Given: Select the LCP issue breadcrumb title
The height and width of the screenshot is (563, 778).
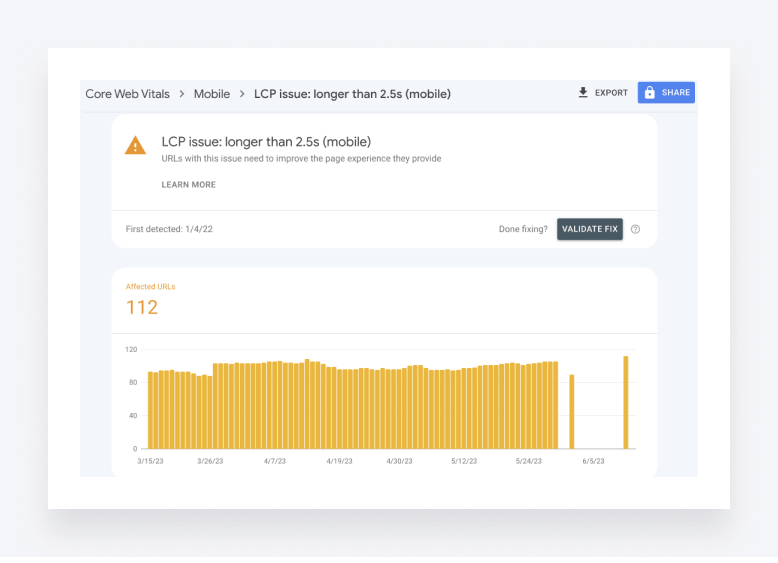Looking at the screenshot, I should [352, 94].
